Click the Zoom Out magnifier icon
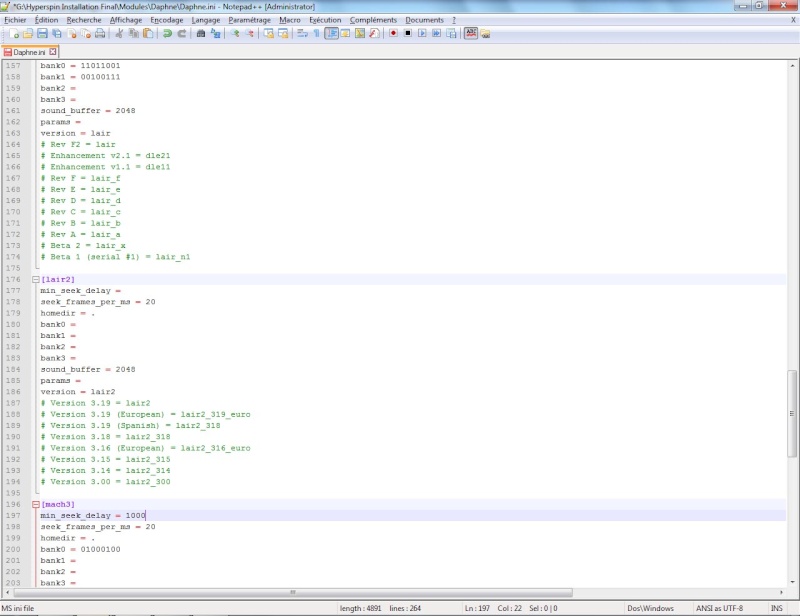The height and width of the screenshot is (616, 800). [x=249, y=34]
